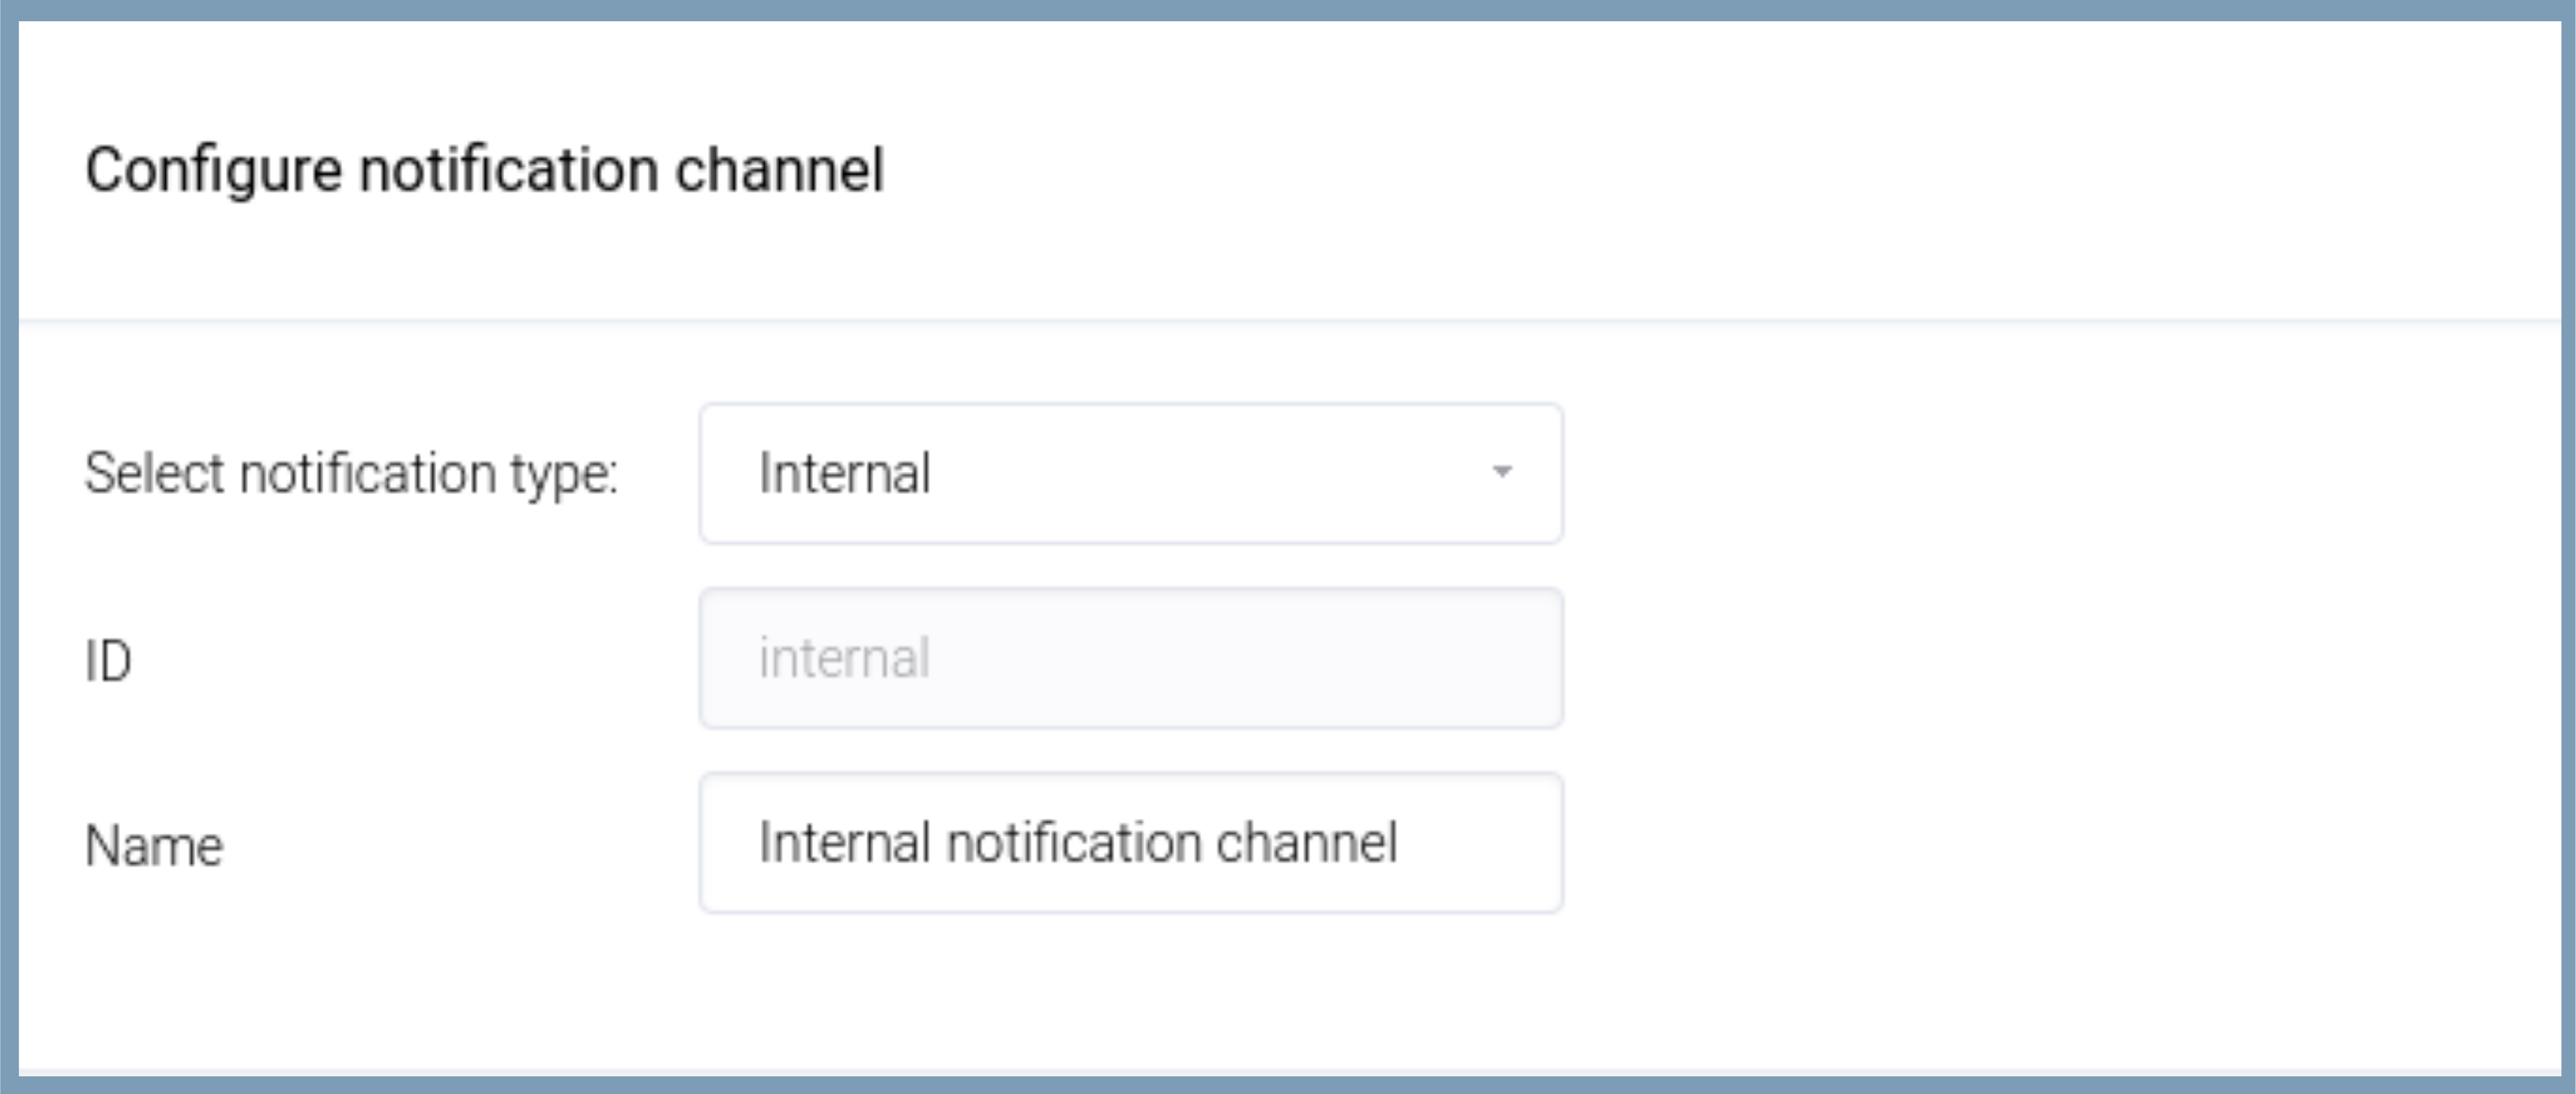
Task: Click the notification type dropdown arrow
Action: [x=1501, y=472]
